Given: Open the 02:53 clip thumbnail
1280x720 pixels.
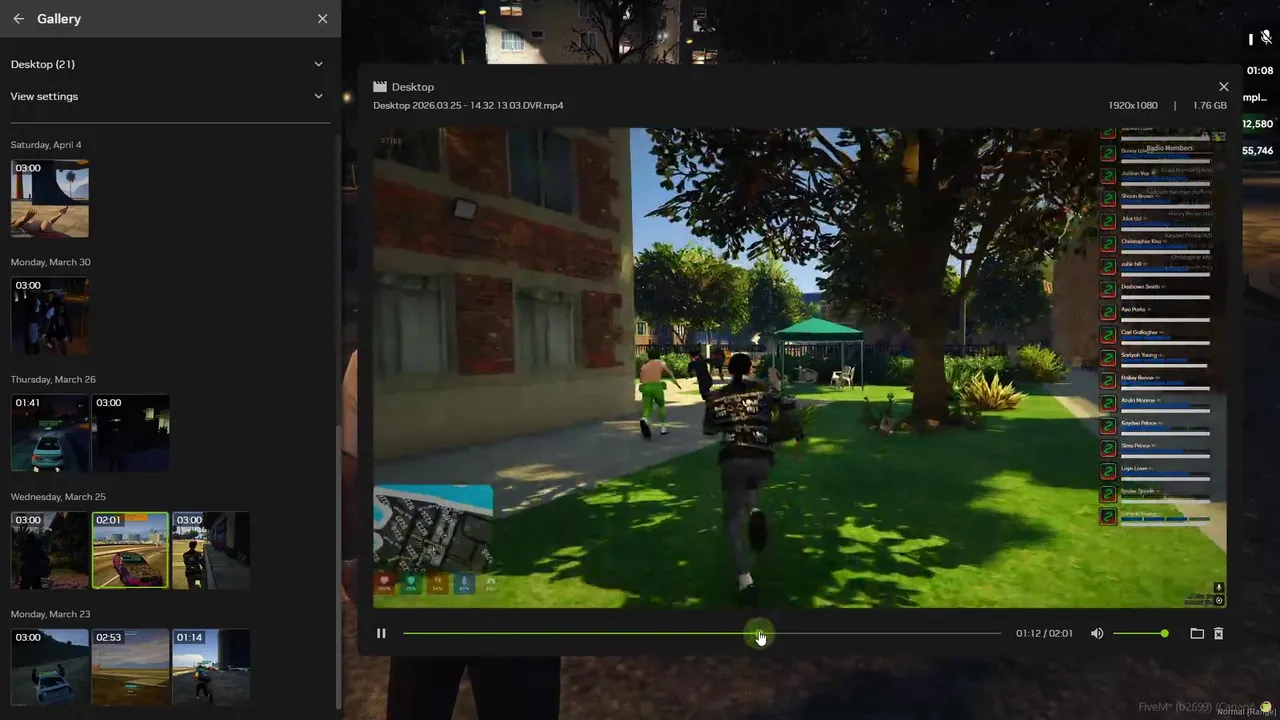Looking at the screenshot, I should click(x=130, y=667).
